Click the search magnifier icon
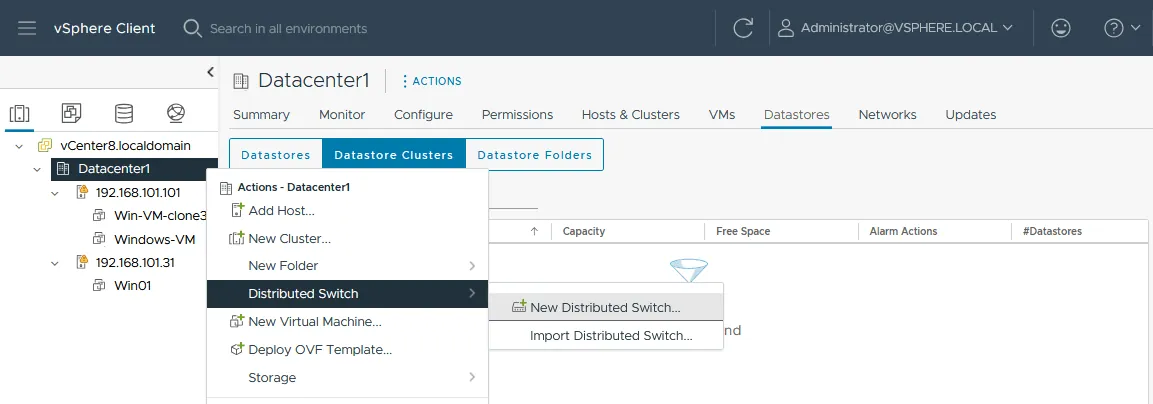 click(192, 28)
